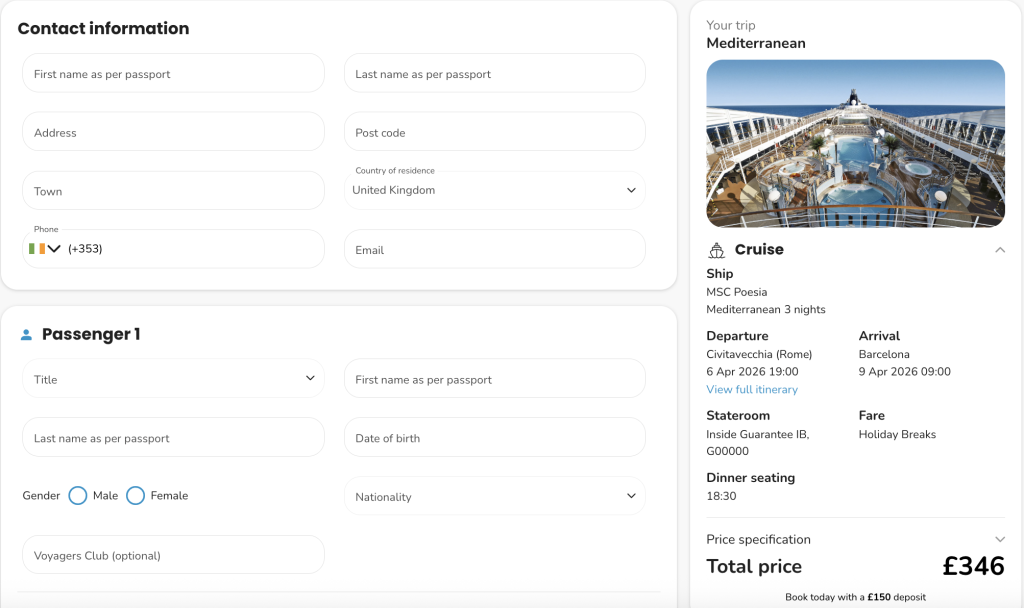Image resolution: width=1024 pixels, height=608 pixels.
Task: Click the Mediterranean trip title
Action: [756, 43]
